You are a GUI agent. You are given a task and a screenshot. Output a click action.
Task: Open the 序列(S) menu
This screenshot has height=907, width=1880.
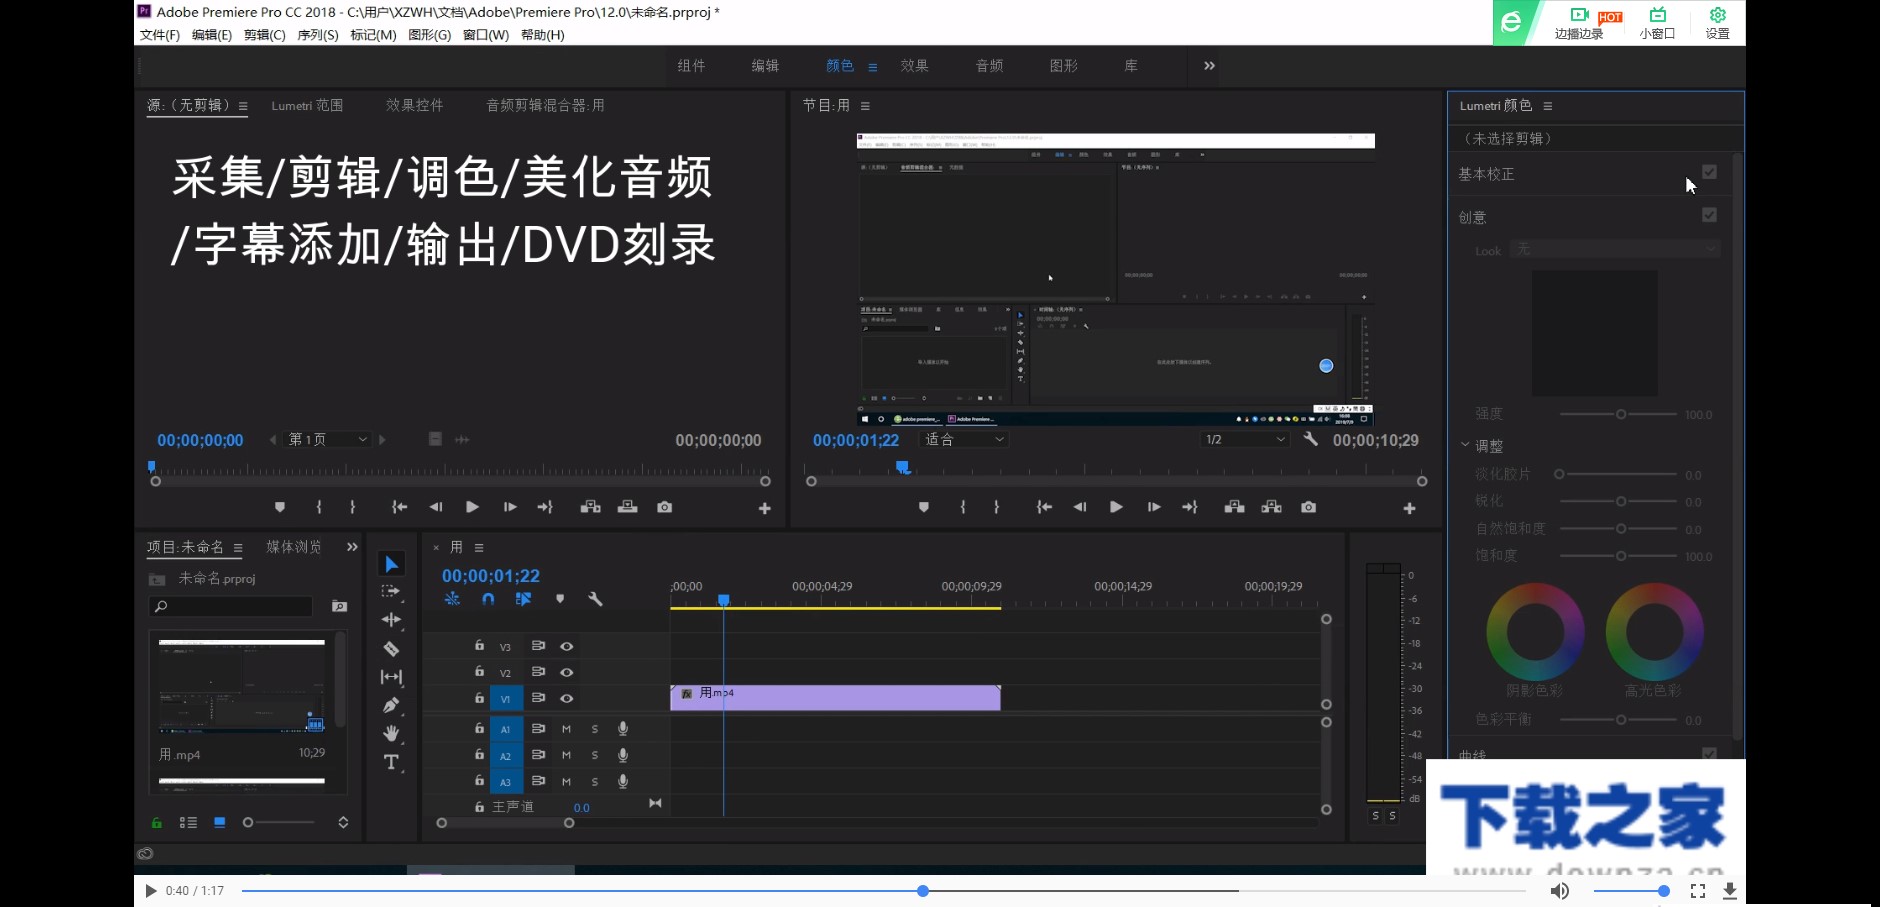point(318,35)
